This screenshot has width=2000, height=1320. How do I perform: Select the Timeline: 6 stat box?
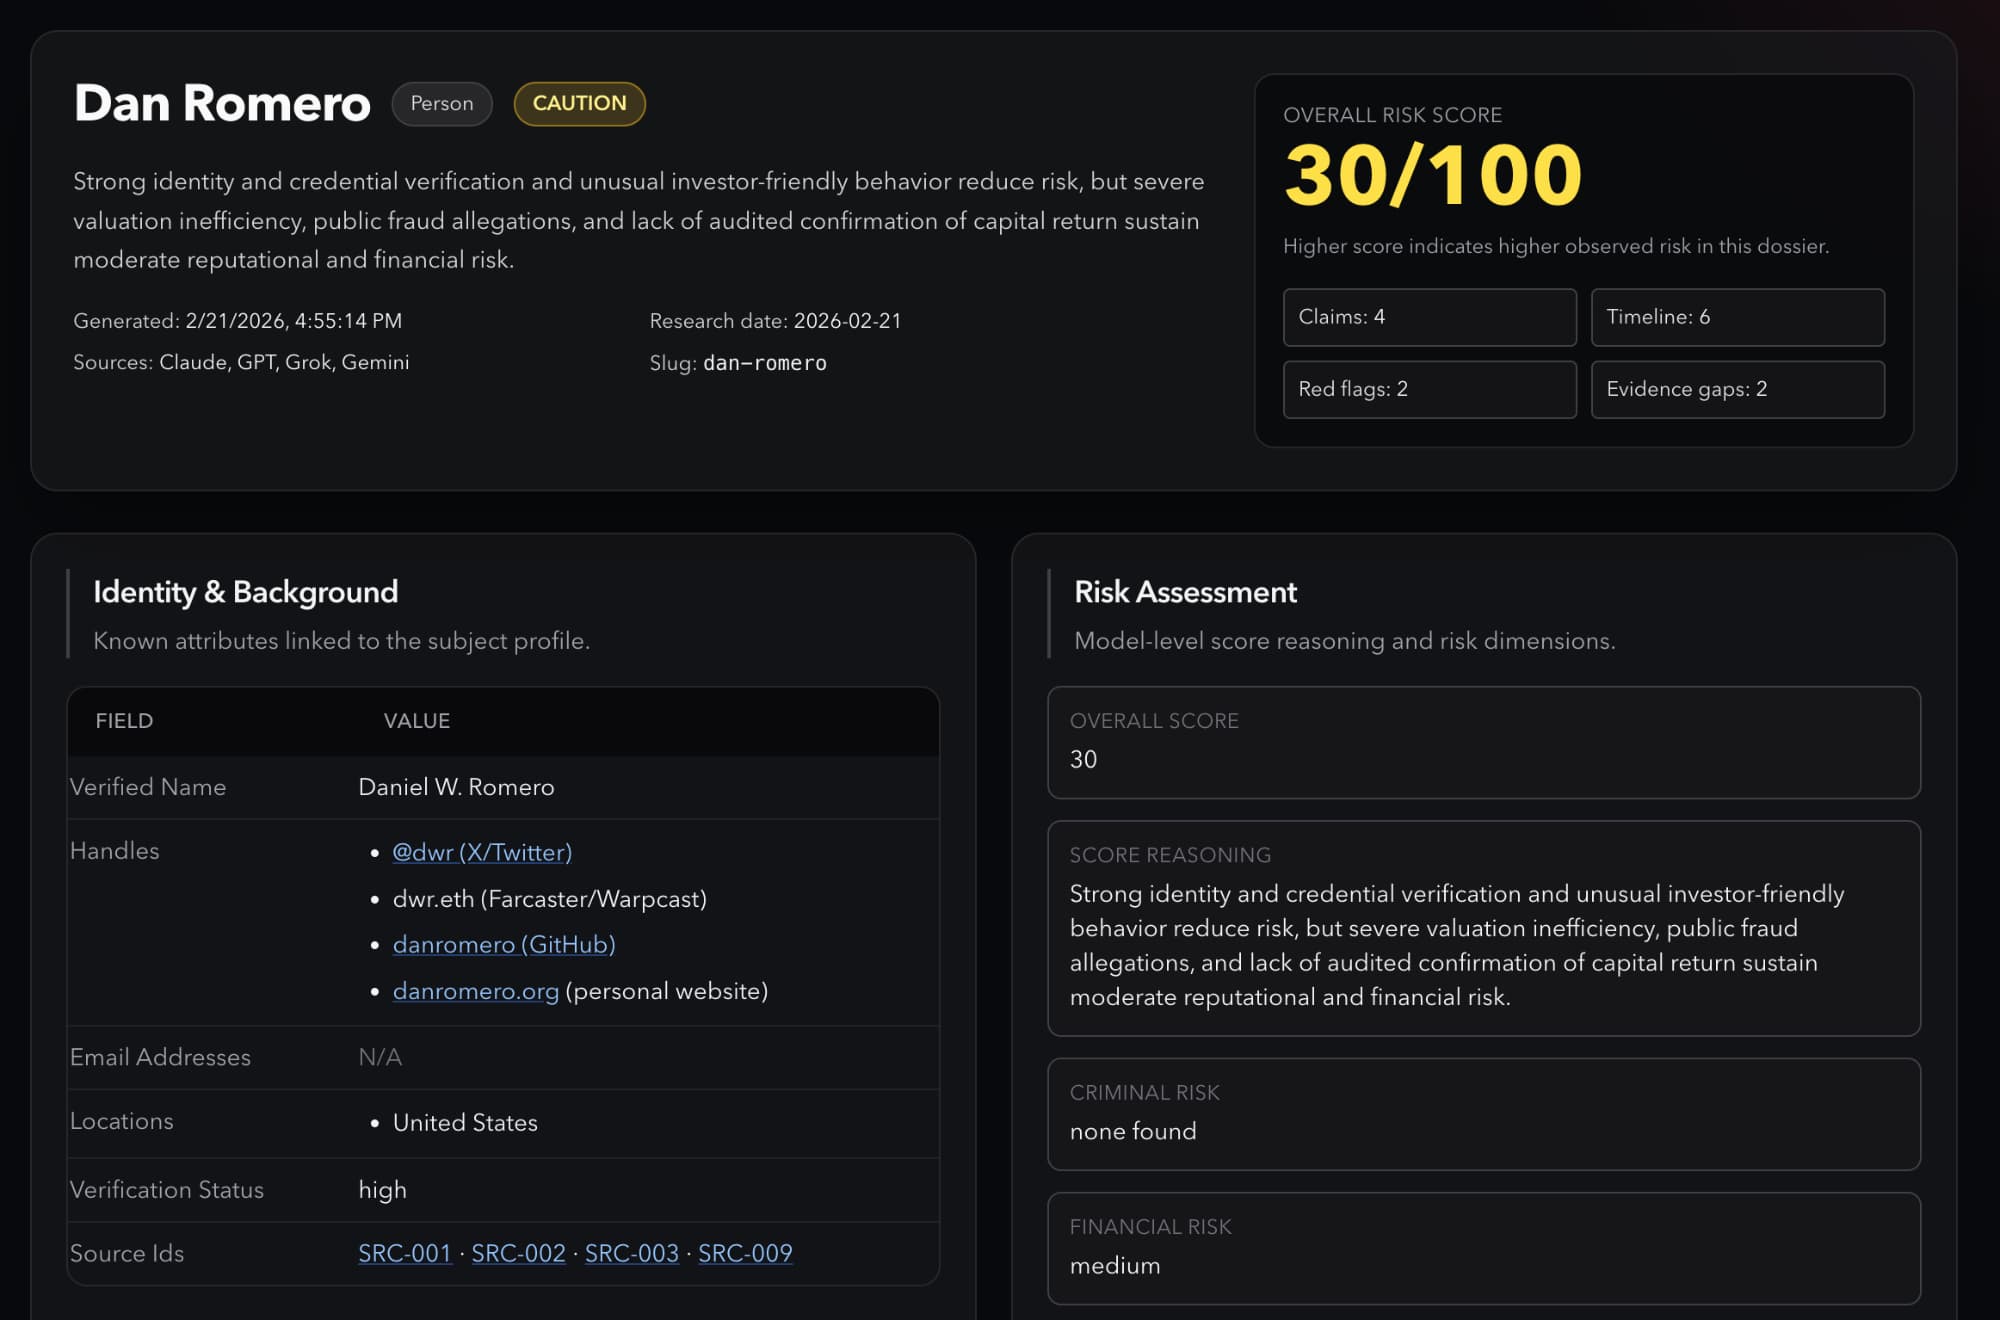(1737, 317)
